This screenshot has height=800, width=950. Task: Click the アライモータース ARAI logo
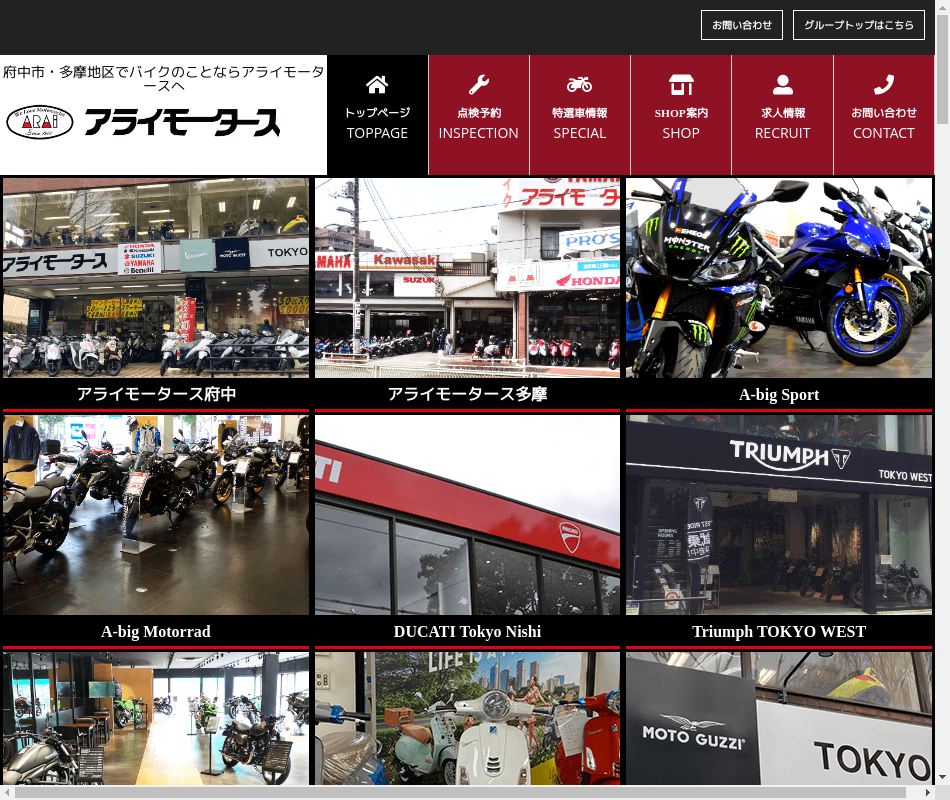click(x=144, y=122)
